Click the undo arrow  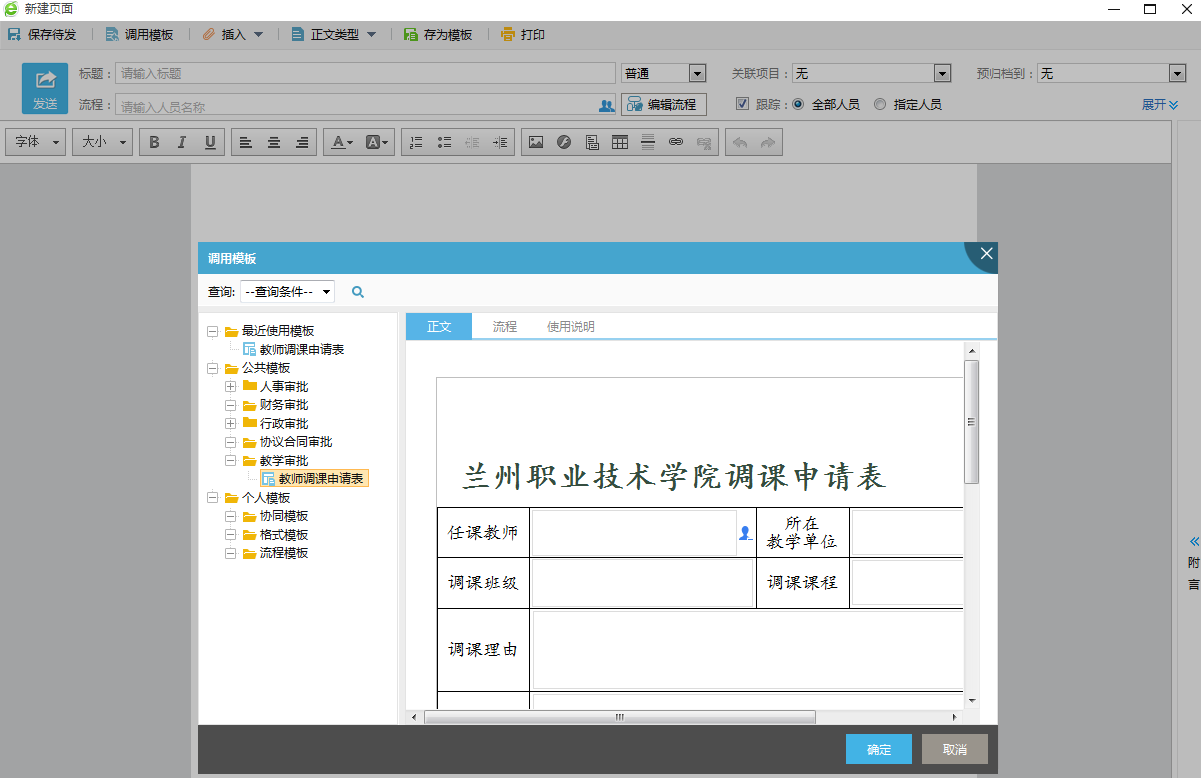pyautogui.click(x=740, y=143)
